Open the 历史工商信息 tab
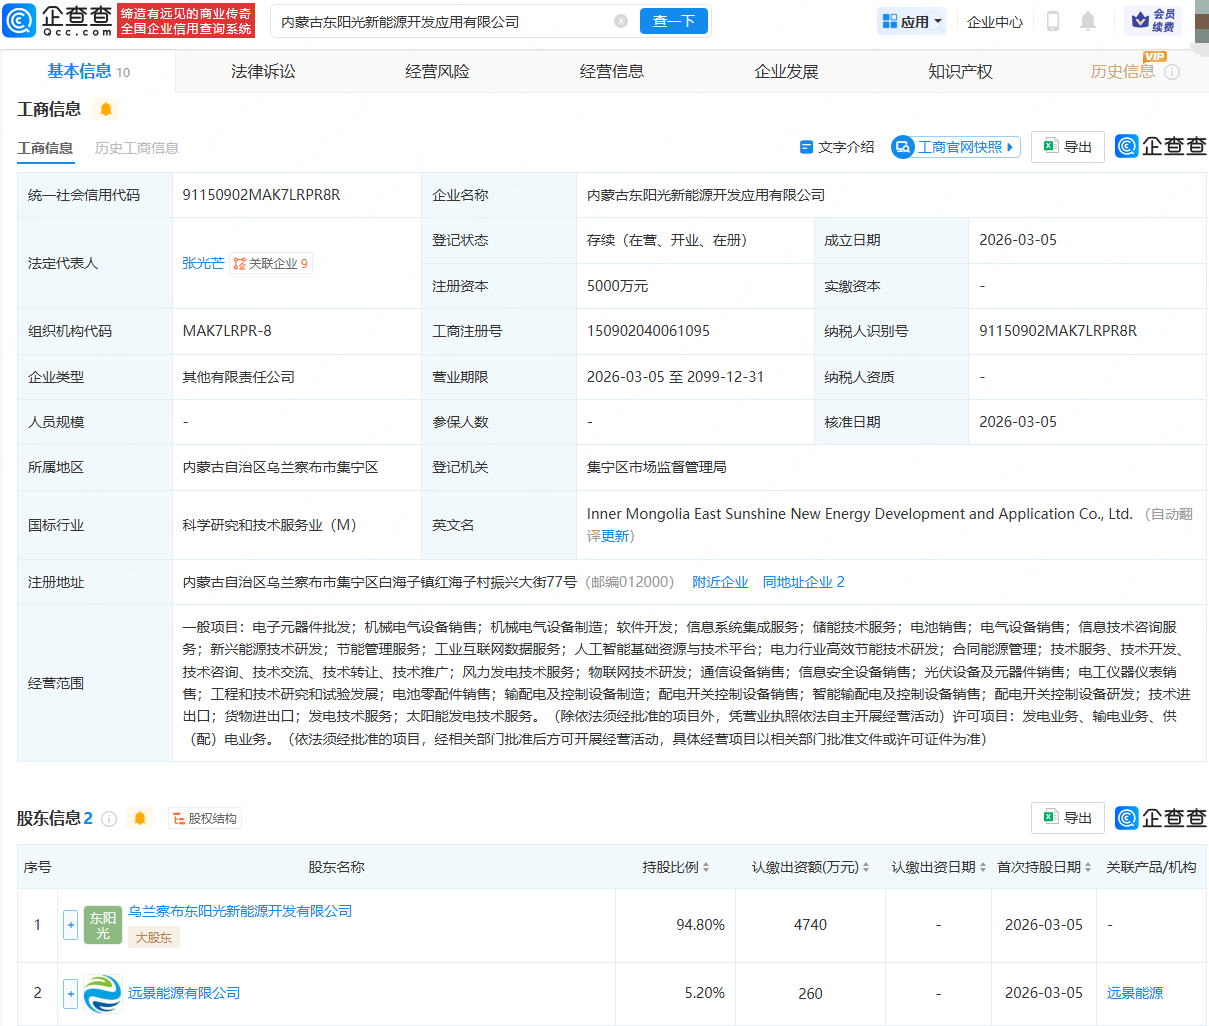This screenshot has height=1026, width=1209. (137, 147)
